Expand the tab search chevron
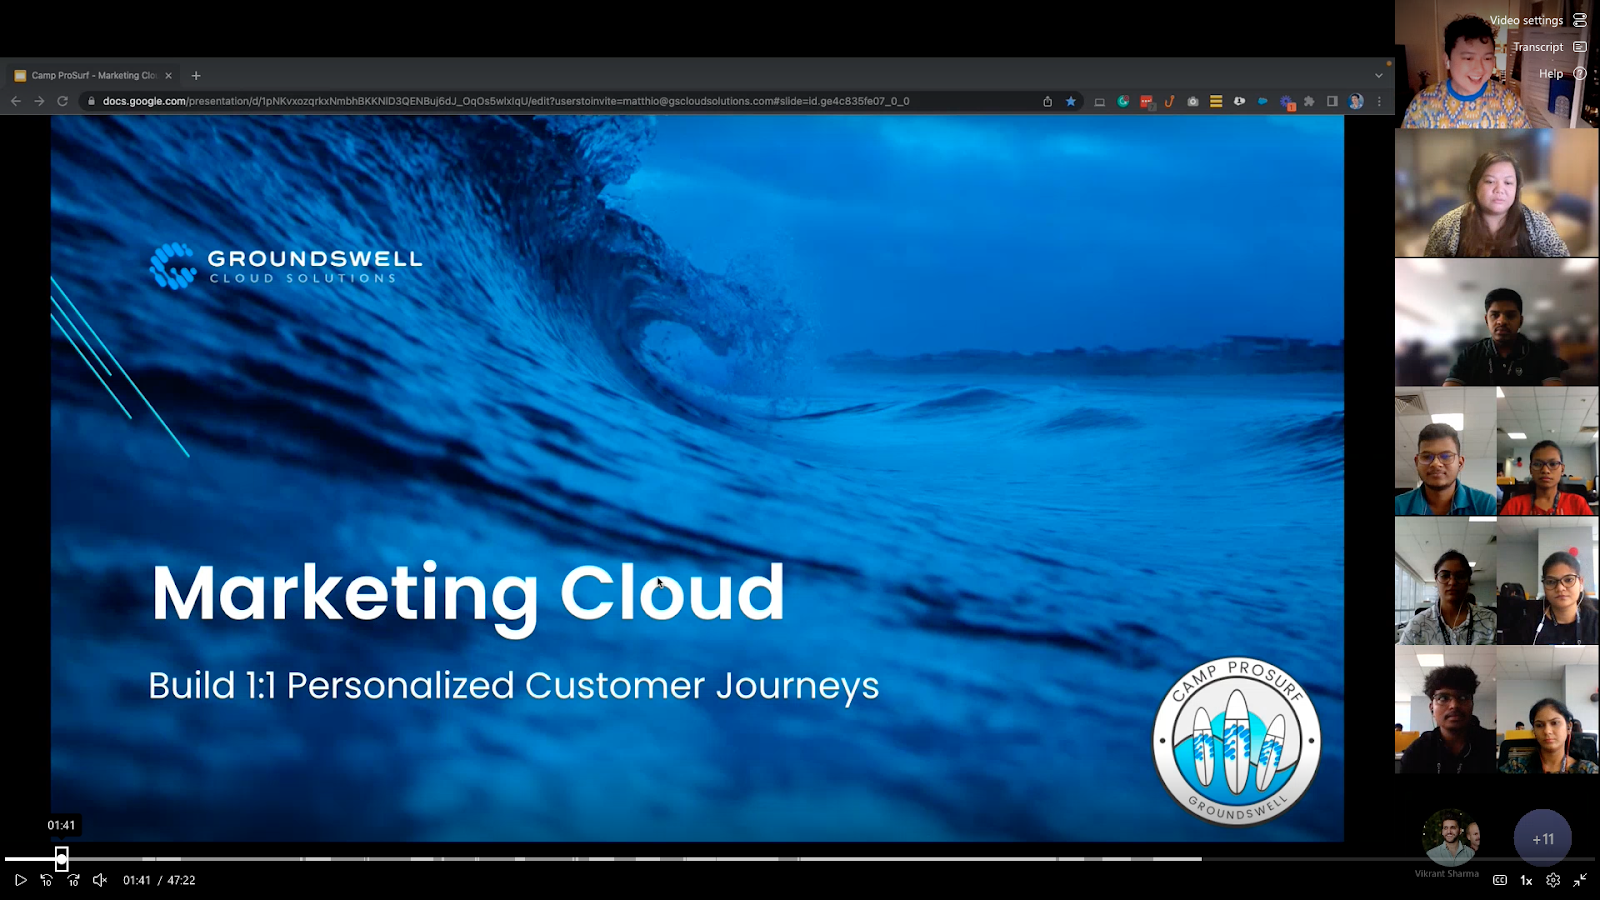Screen dimensions: 1600x900 (1379, 75)
